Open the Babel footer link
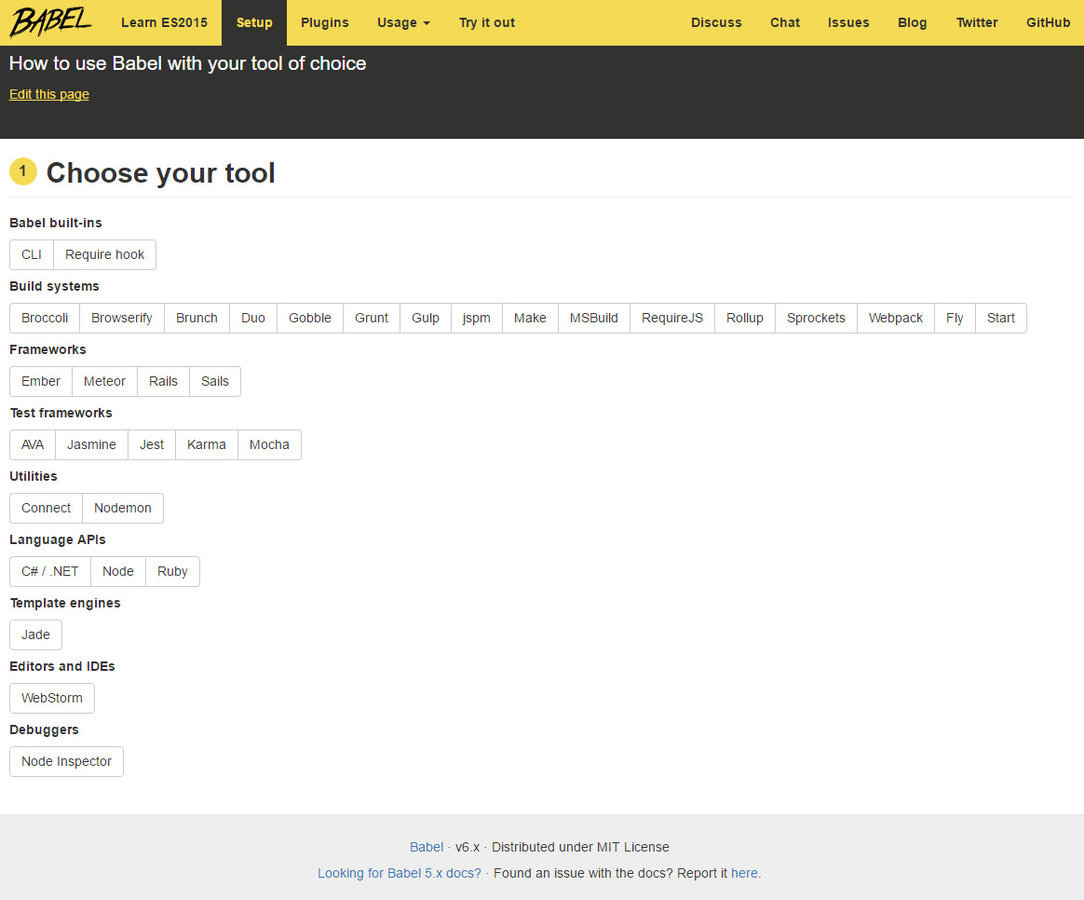Image resolution: width=1084 pixels, height=900 pixels. [x=427, y=847]
